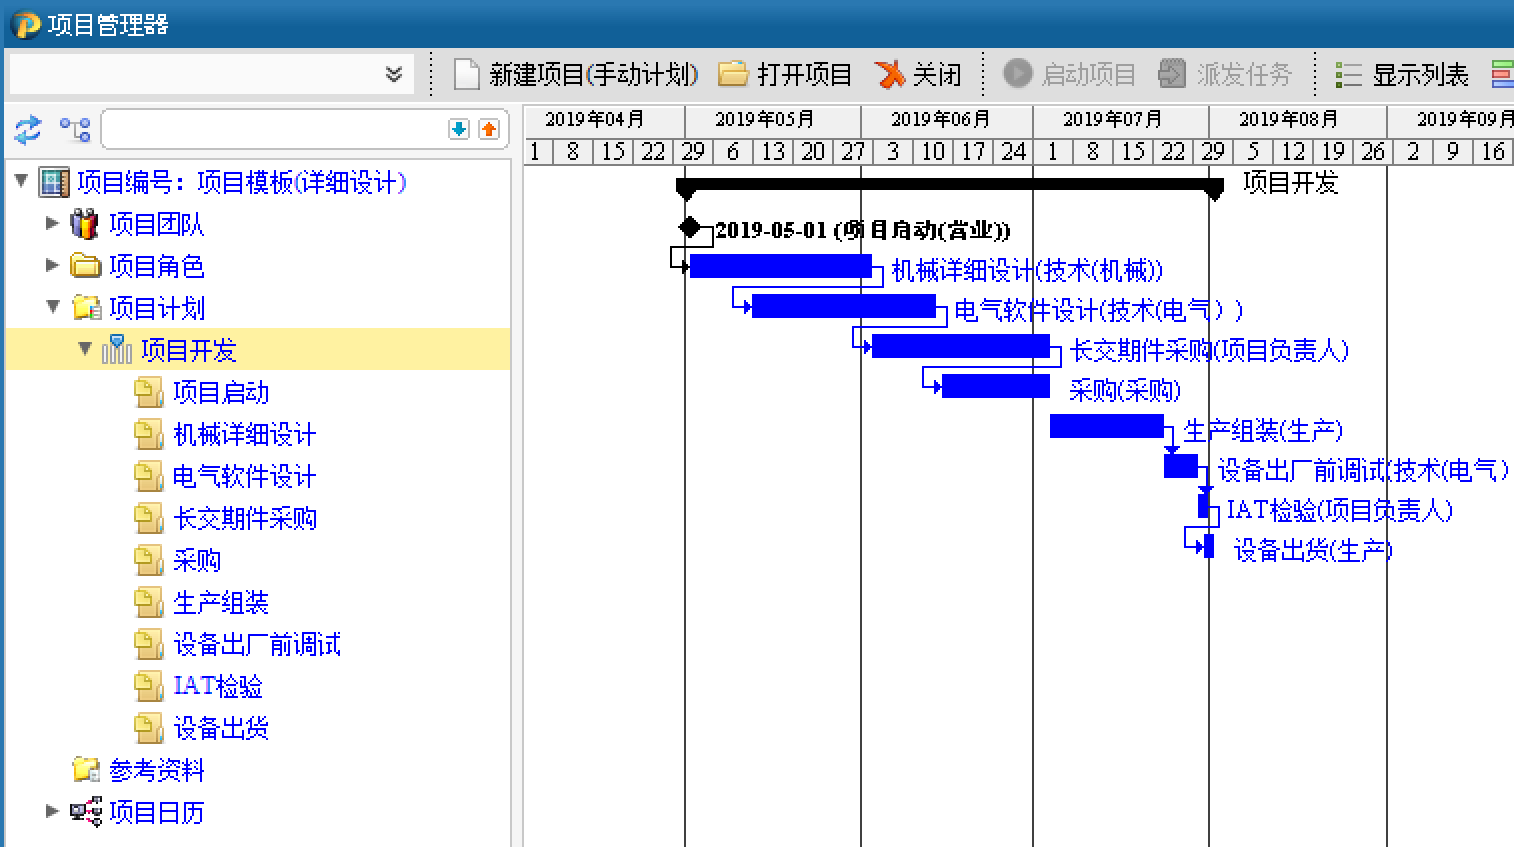Click the project template icon at tree root
The height and width of the screenshot is (847, 1514).
click(54, 182)
